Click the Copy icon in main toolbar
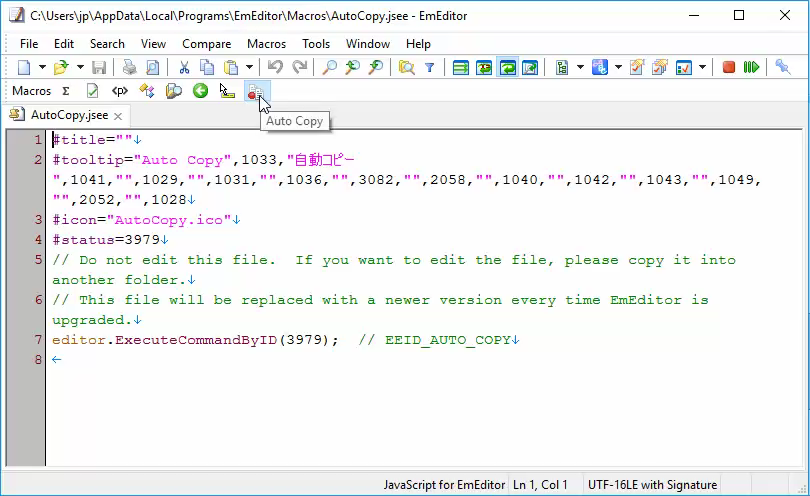Screen dimensions: 810x496 point(207,67)
